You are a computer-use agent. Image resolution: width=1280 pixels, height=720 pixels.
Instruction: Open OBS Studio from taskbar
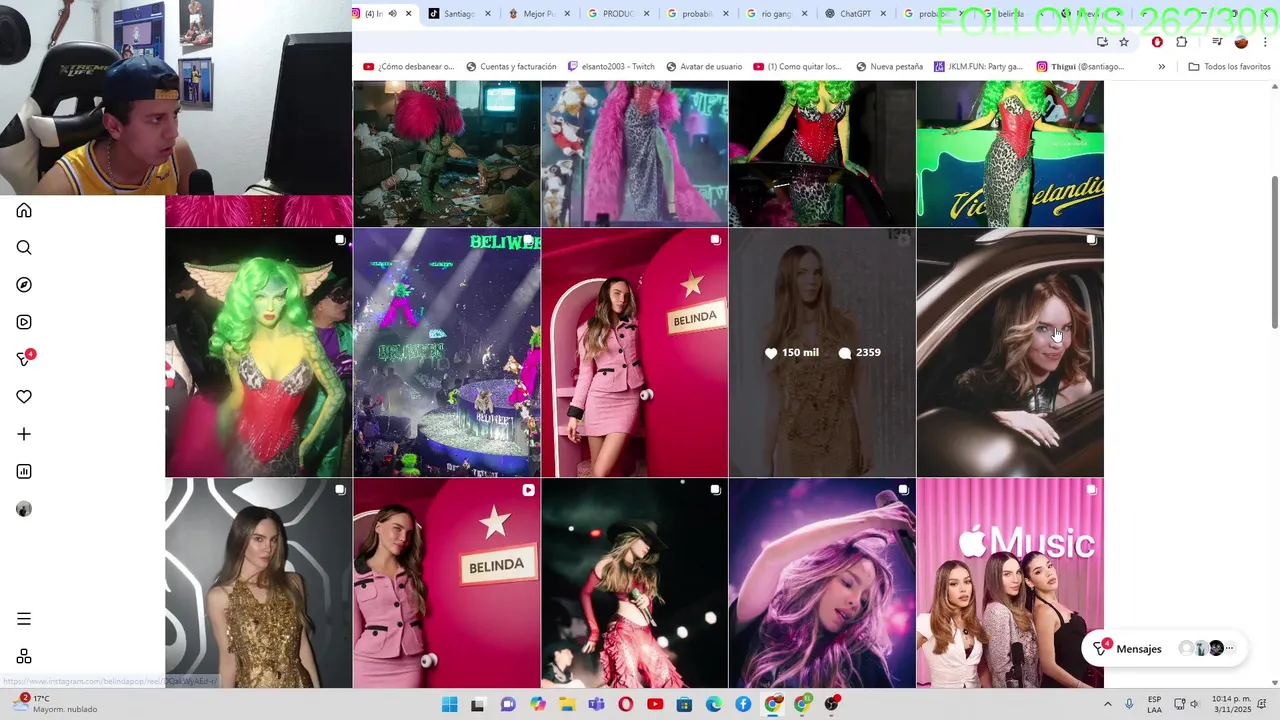click(832, 704)
